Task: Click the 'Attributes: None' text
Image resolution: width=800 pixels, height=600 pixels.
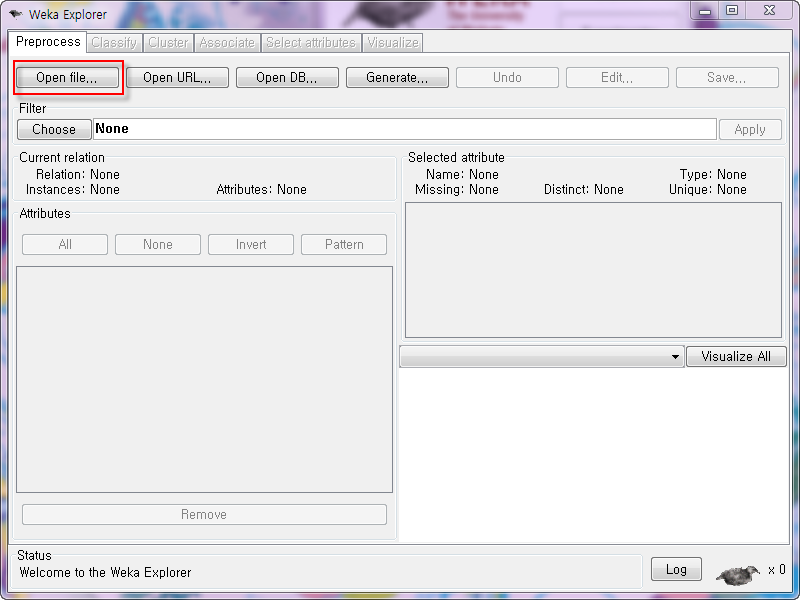Action: point(261,190)
